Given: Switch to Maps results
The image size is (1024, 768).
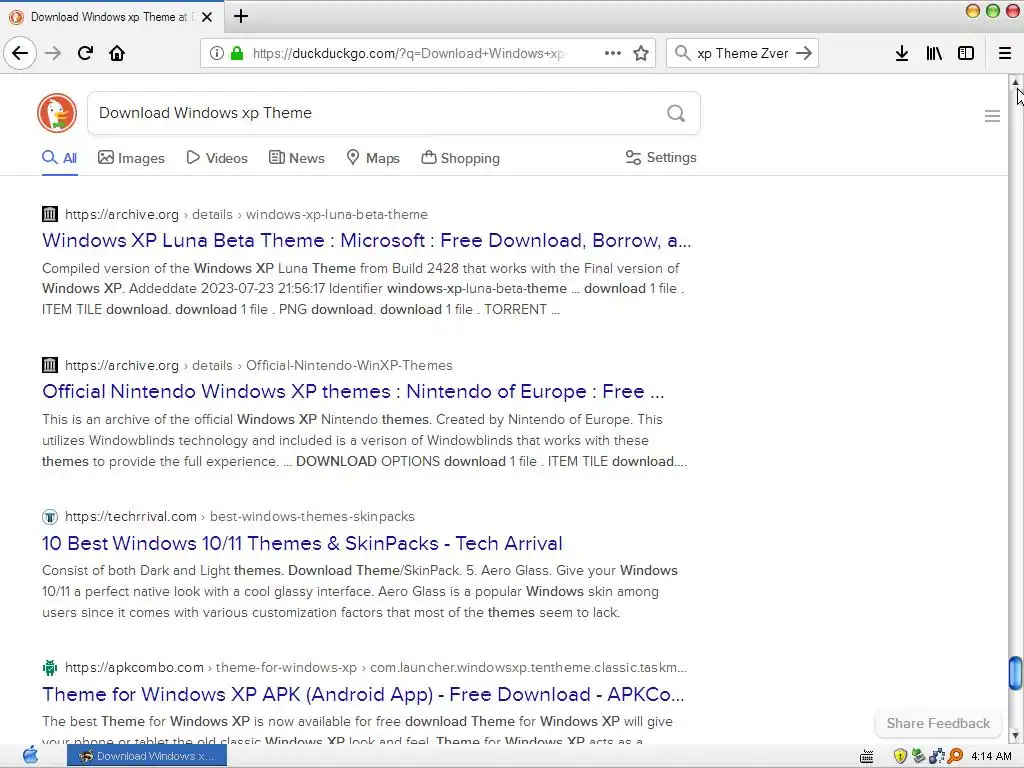Looking at the screenshot, I should pyautogui.click(x=373, y=158).
